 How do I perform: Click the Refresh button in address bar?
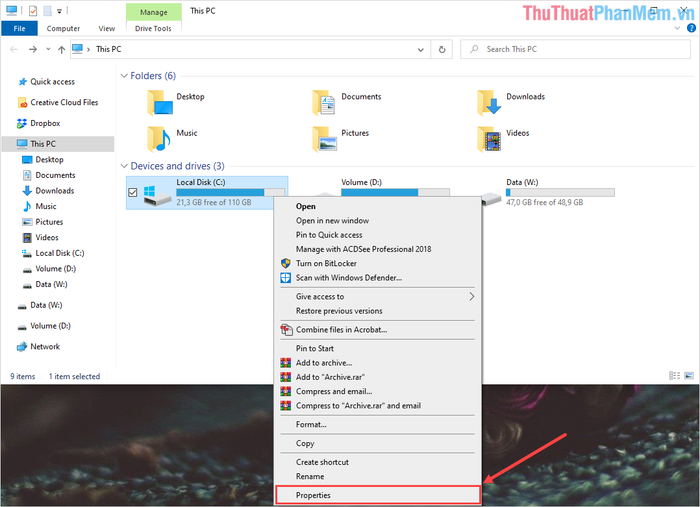tap(442, 50)
